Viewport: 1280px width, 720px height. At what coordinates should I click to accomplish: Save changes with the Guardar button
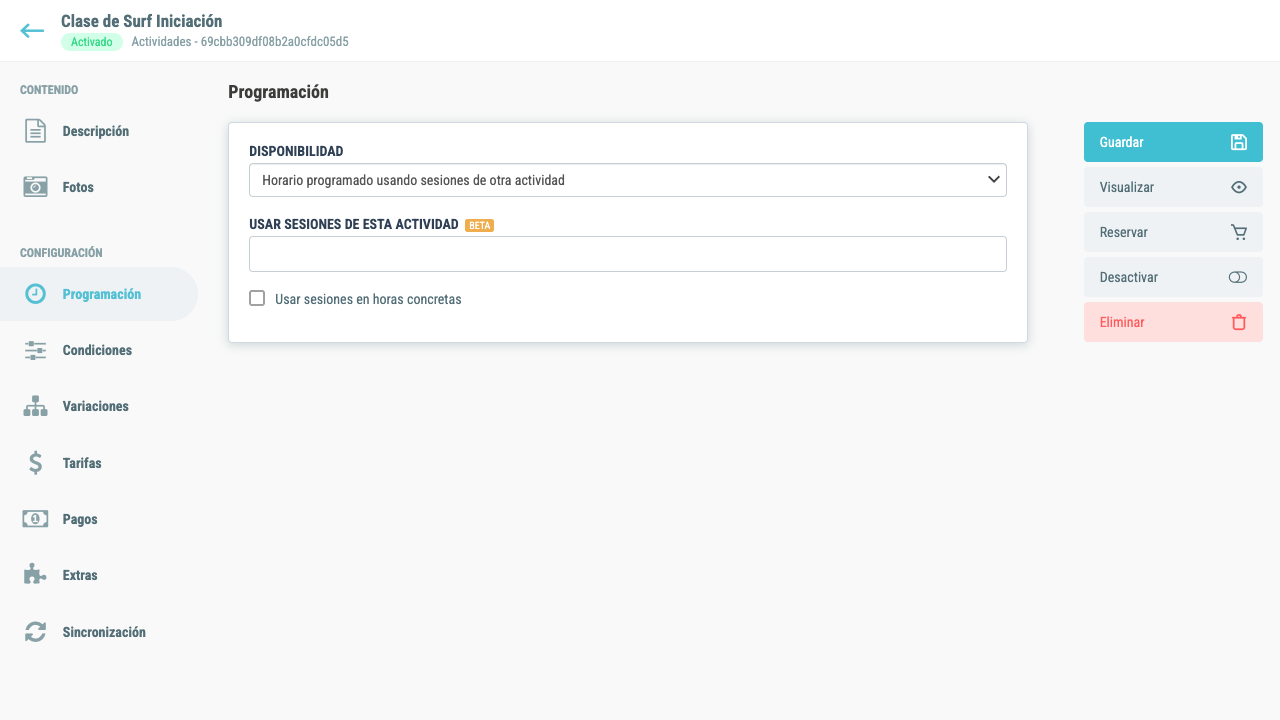[x=1173, y=142]
